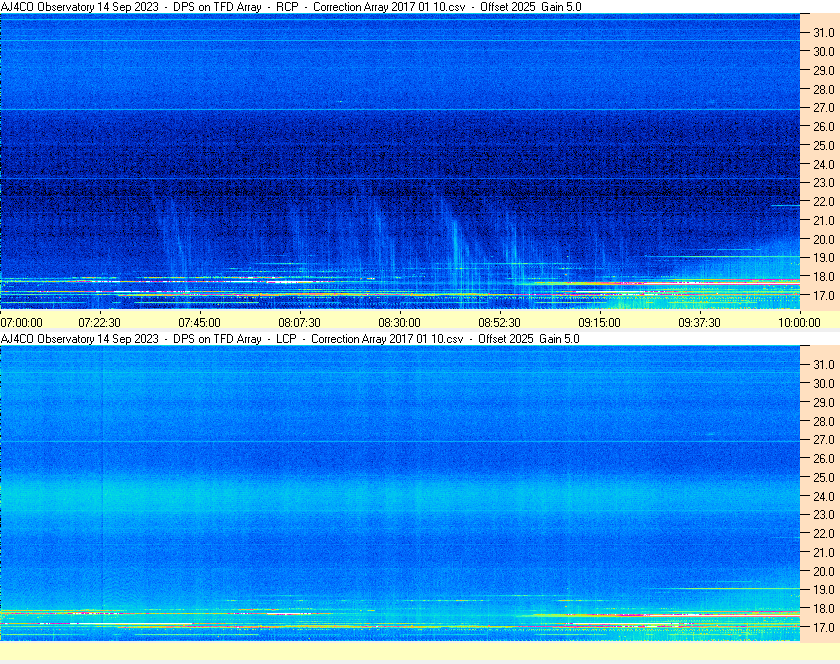
Task: Select the 09:37:30 time axis label
Action: [x=700, y=322]
